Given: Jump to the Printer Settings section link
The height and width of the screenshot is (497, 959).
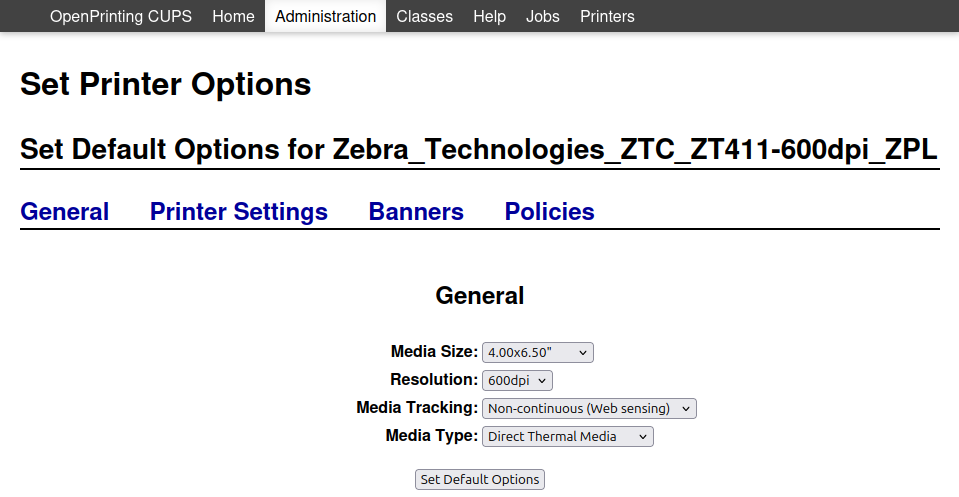Looking at the screenshot, I should (239, 212).
